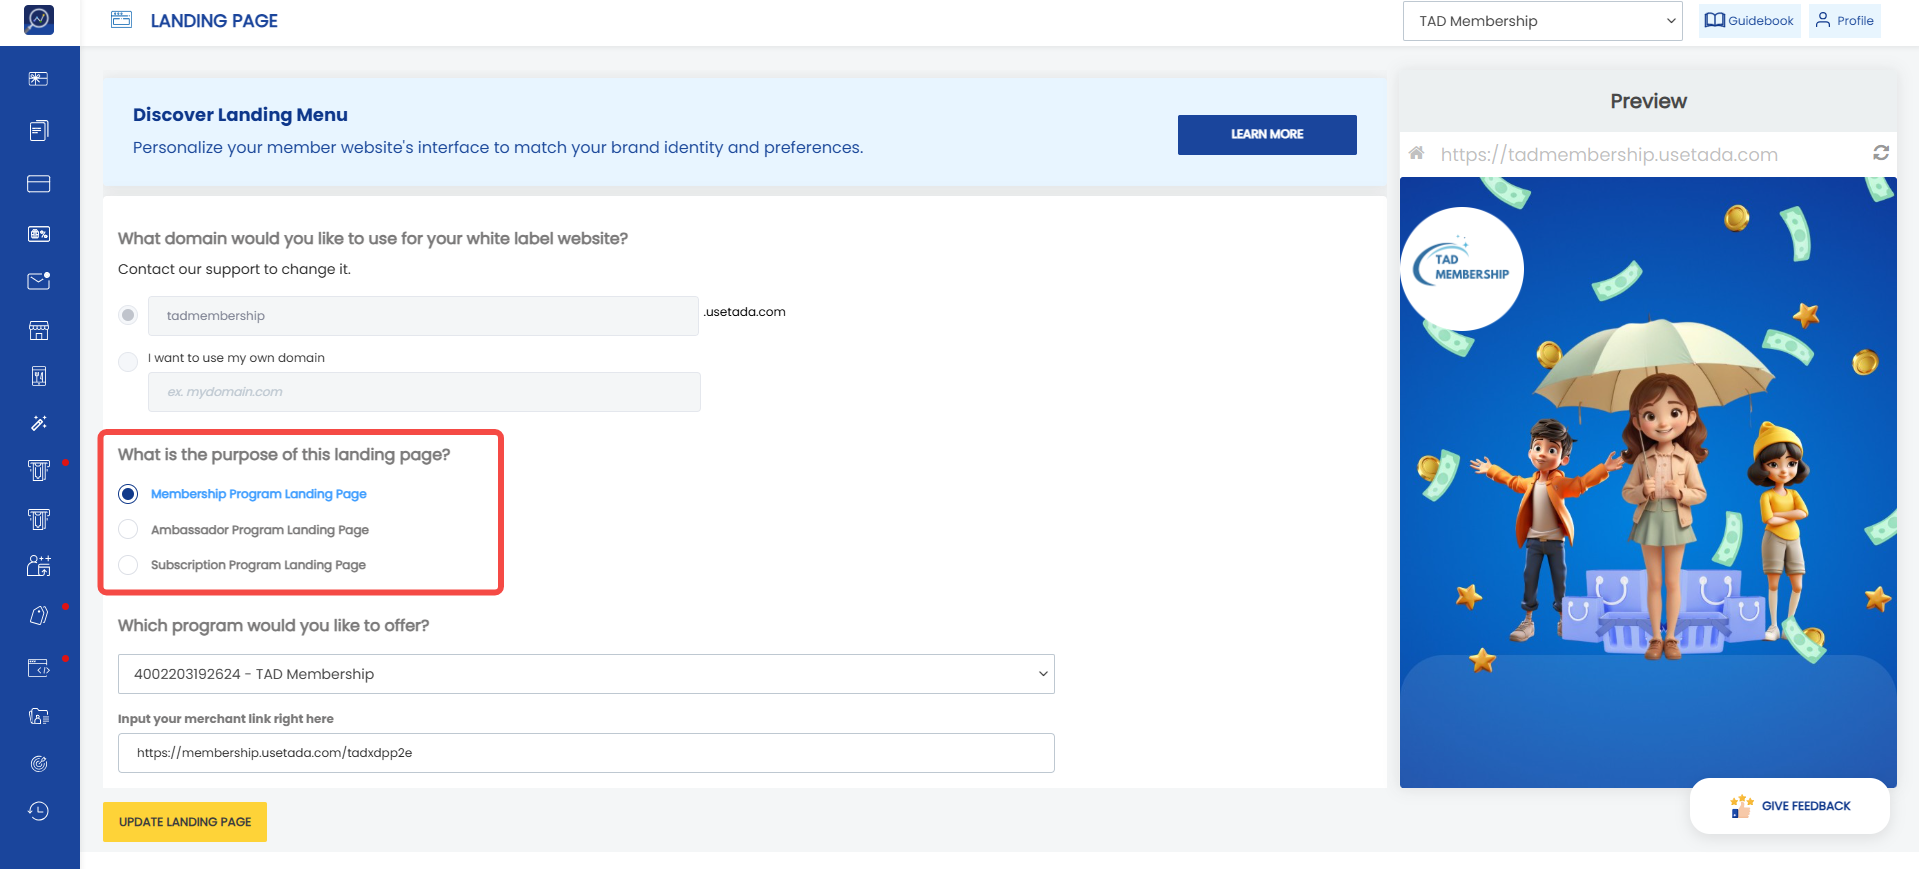Open the stacked documents sidebar icon

pos(39,131)
